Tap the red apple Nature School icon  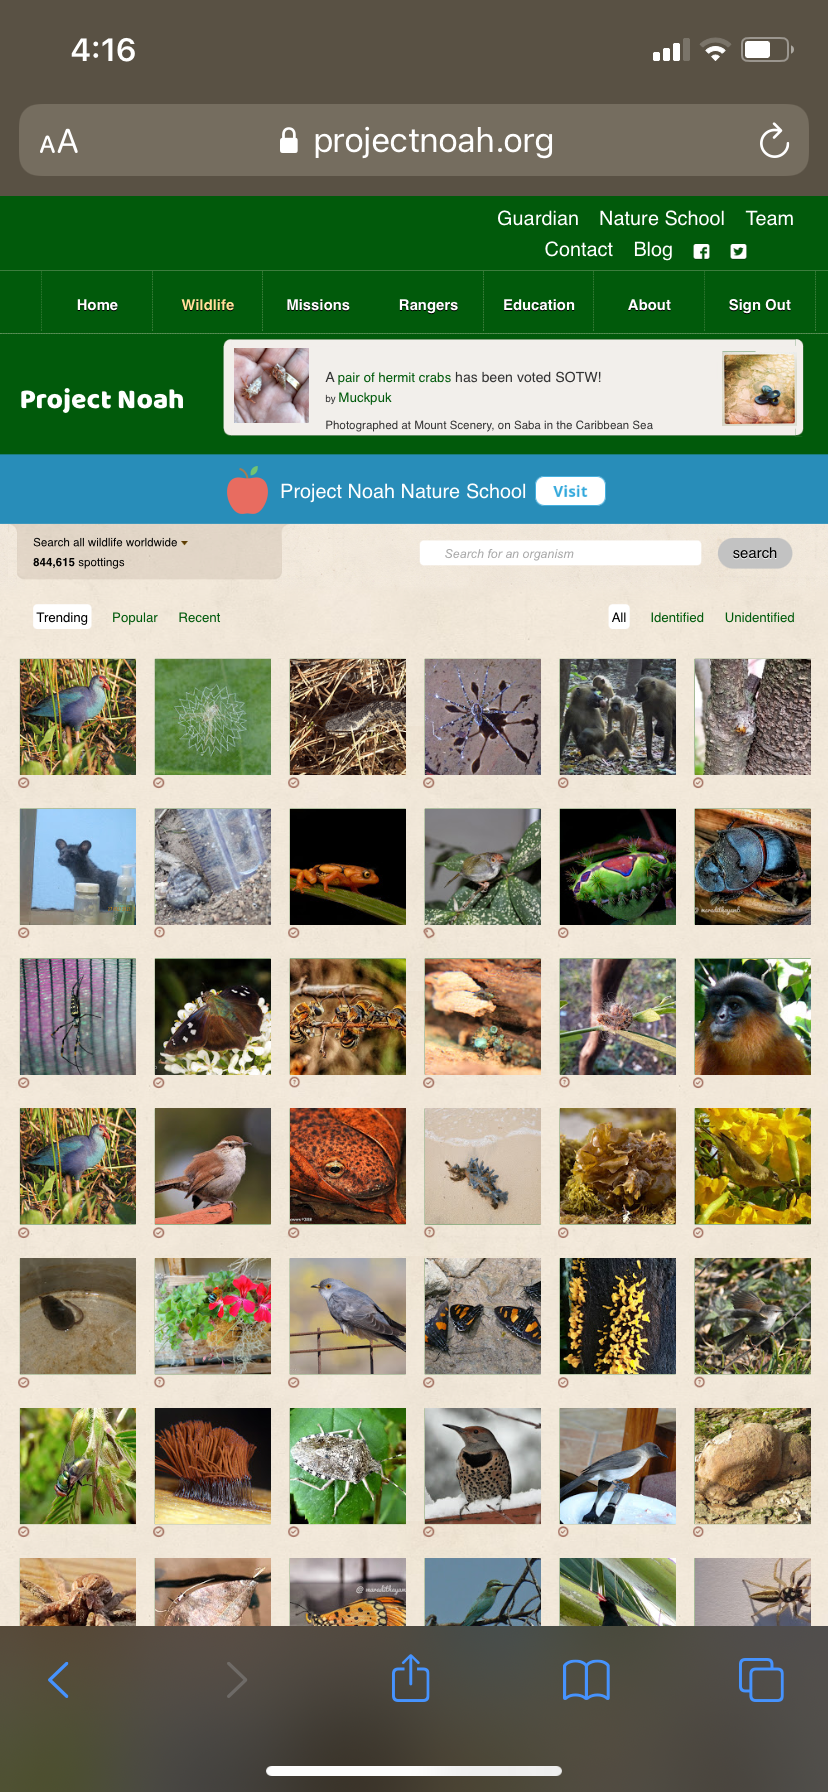[247, 490]
